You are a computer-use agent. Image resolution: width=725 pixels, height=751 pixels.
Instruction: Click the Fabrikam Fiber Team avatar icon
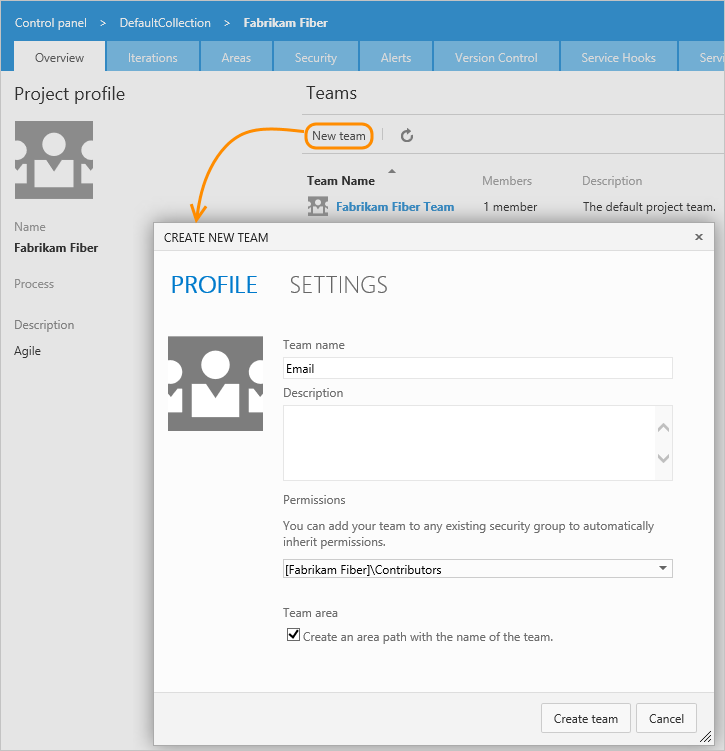click(x=317, y=206)
